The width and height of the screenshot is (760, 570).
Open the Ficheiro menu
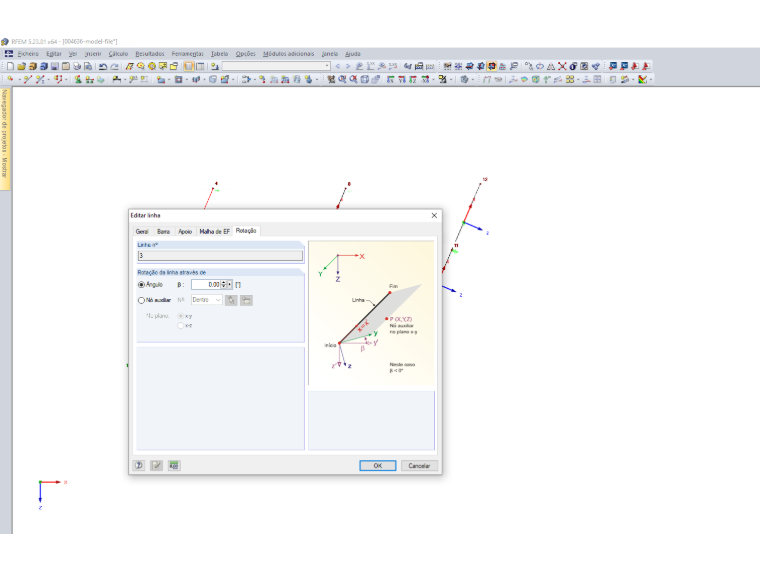click(x=28, y=54)
